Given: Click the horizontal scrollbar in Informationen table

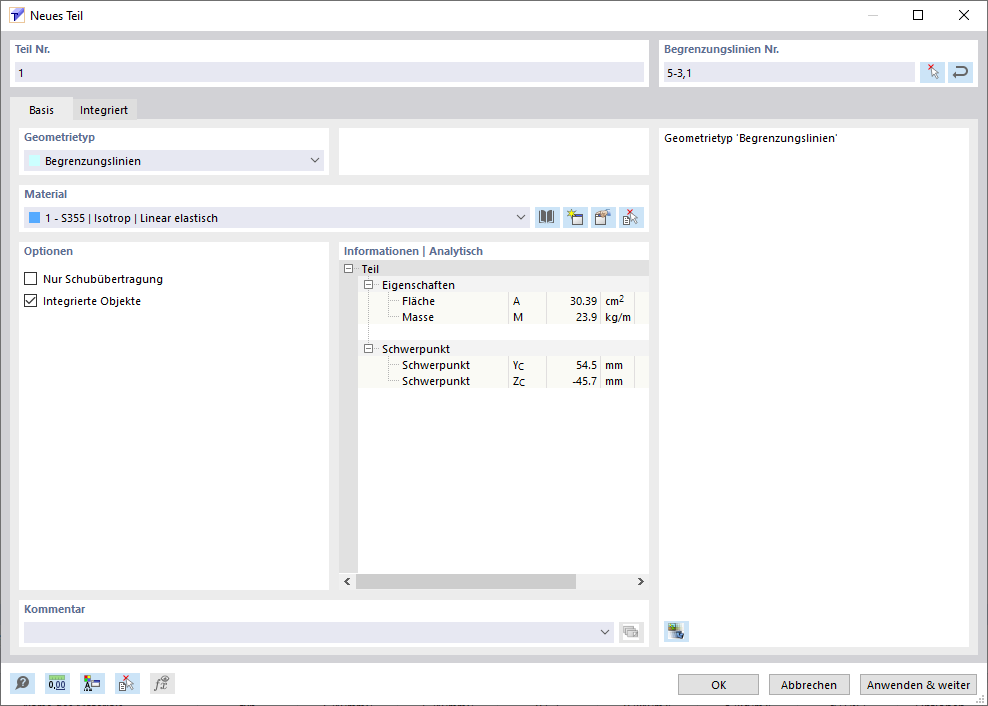Looking at the screenshot, I should [466, 581].
